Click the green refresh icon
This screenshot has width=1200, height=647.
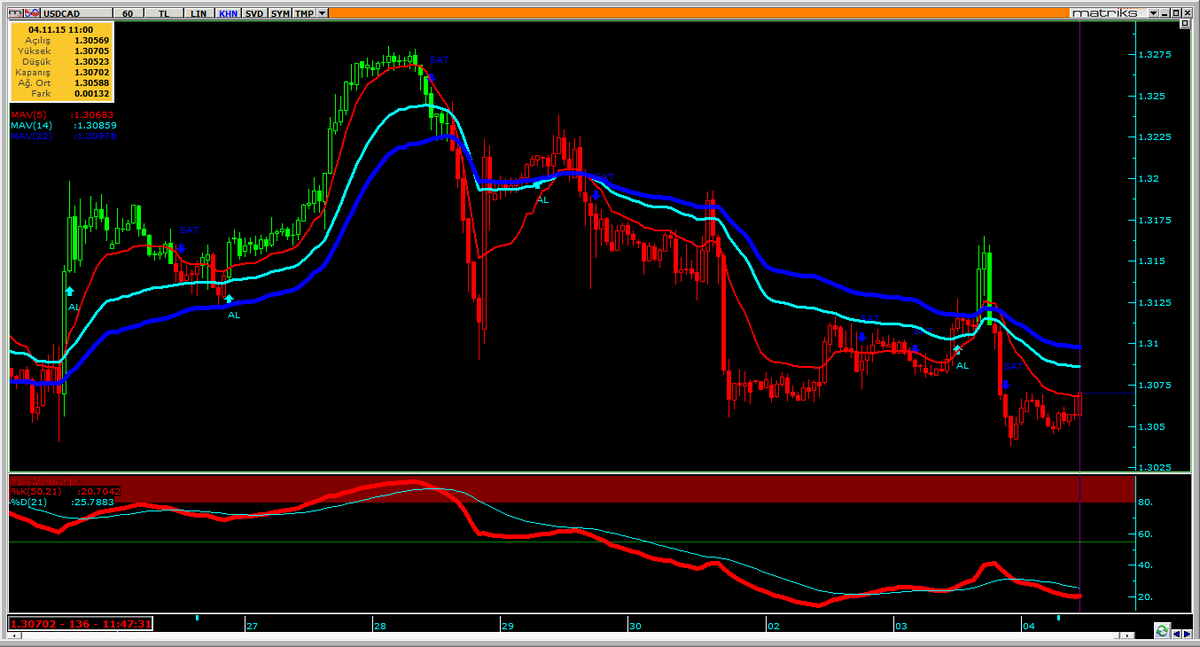1162,631
